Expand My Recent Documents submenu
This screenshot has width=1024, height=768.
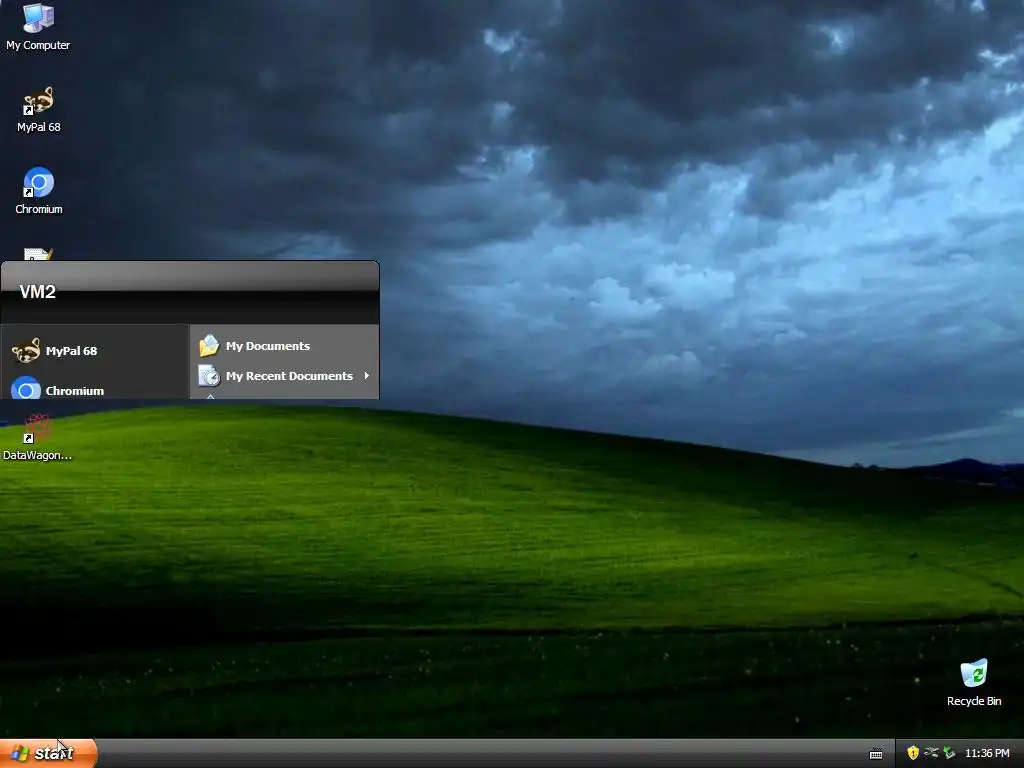(x=284, y=376)
